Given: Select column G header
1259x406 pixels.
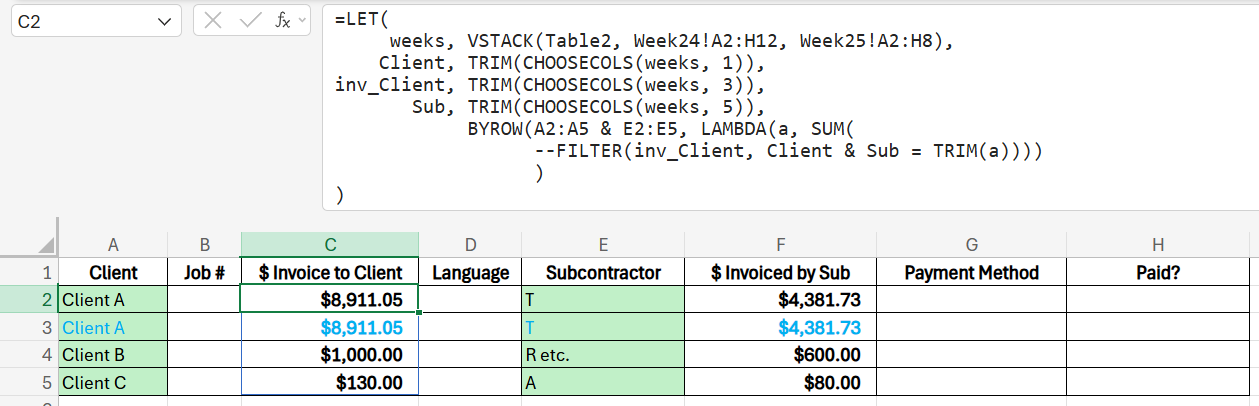Looking at the screenshot, I should coord(971,246).
